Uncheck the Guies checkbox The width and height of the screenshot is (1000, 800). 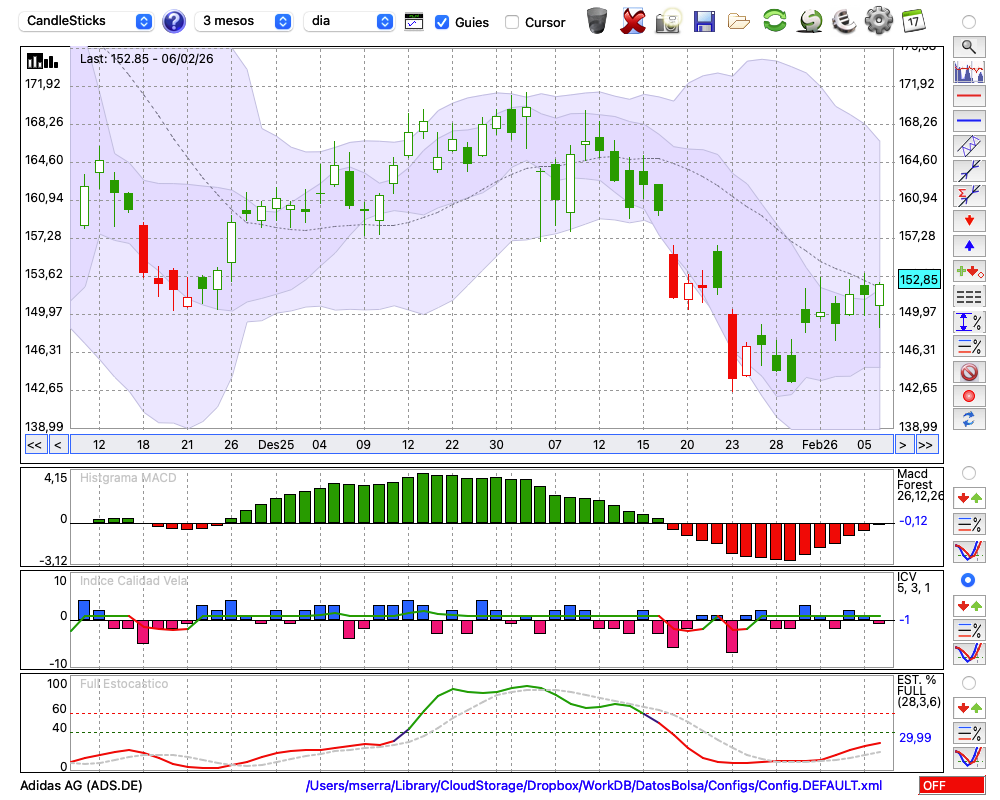tap(441, 22)
